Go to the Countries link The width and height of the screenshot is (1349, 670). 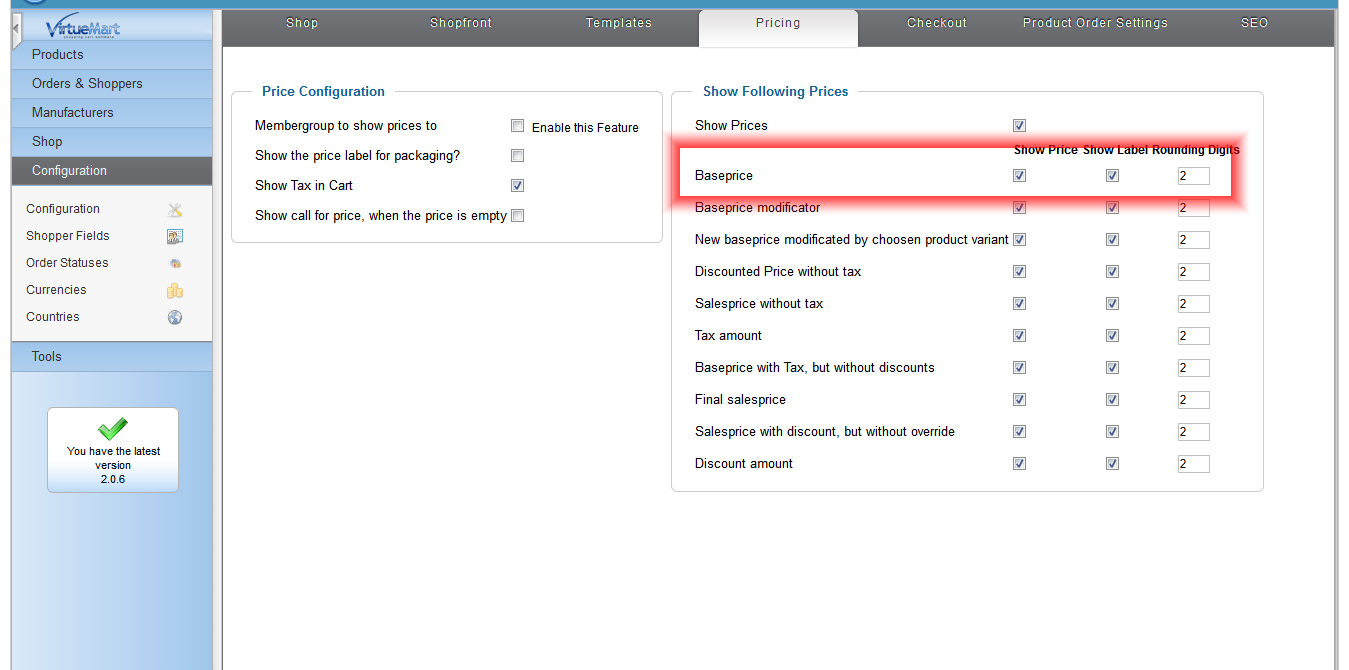coord(53,317)
